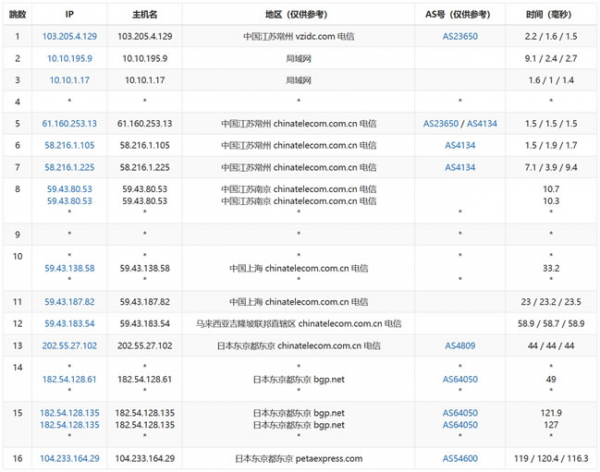Click the 时间（毫秒）column header
This screenshot has width=600, height=472.
click(549, 15)
